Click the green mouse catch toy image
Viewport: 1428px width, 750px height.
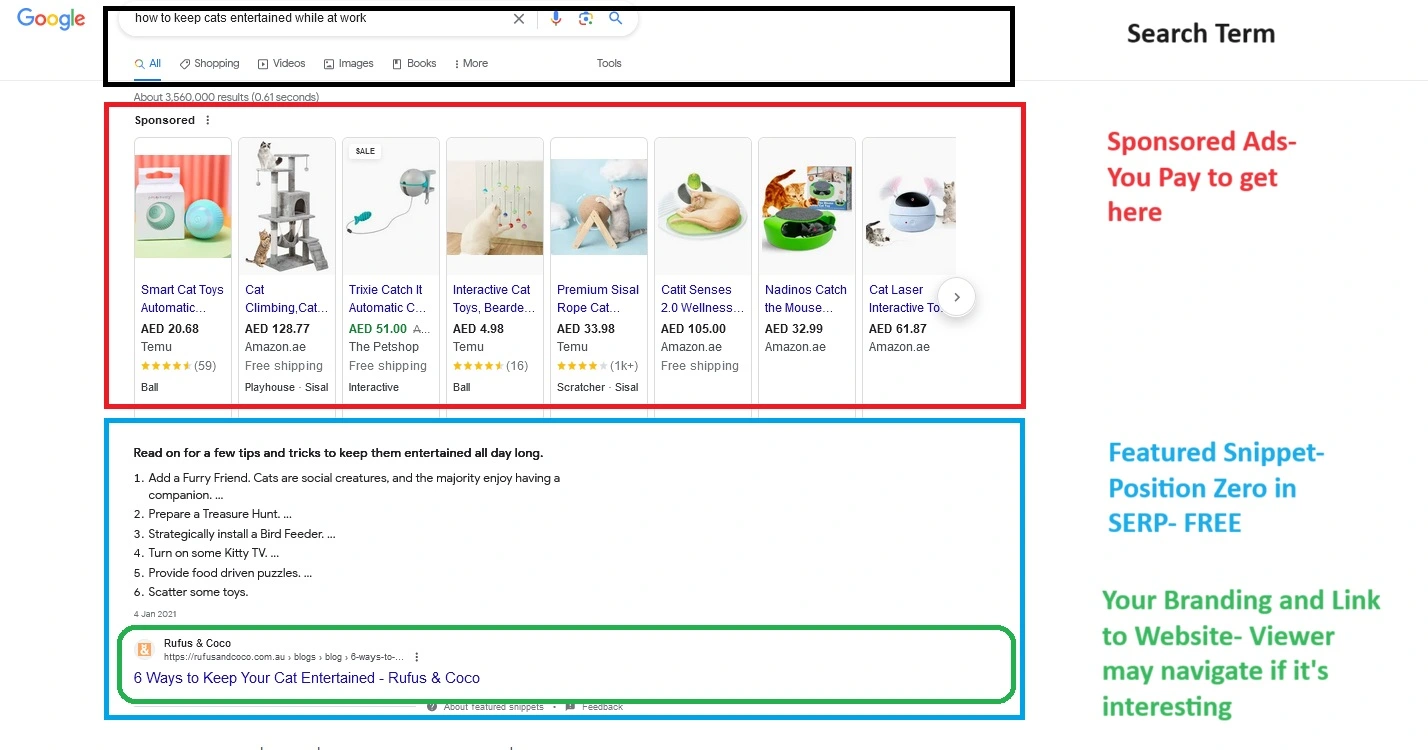click(x=807, y=206)
